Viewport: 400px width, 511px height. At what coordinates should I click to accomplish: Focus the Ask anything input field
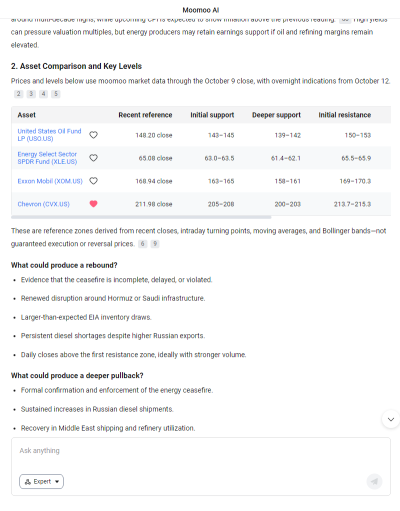click(x=201, y=455)
